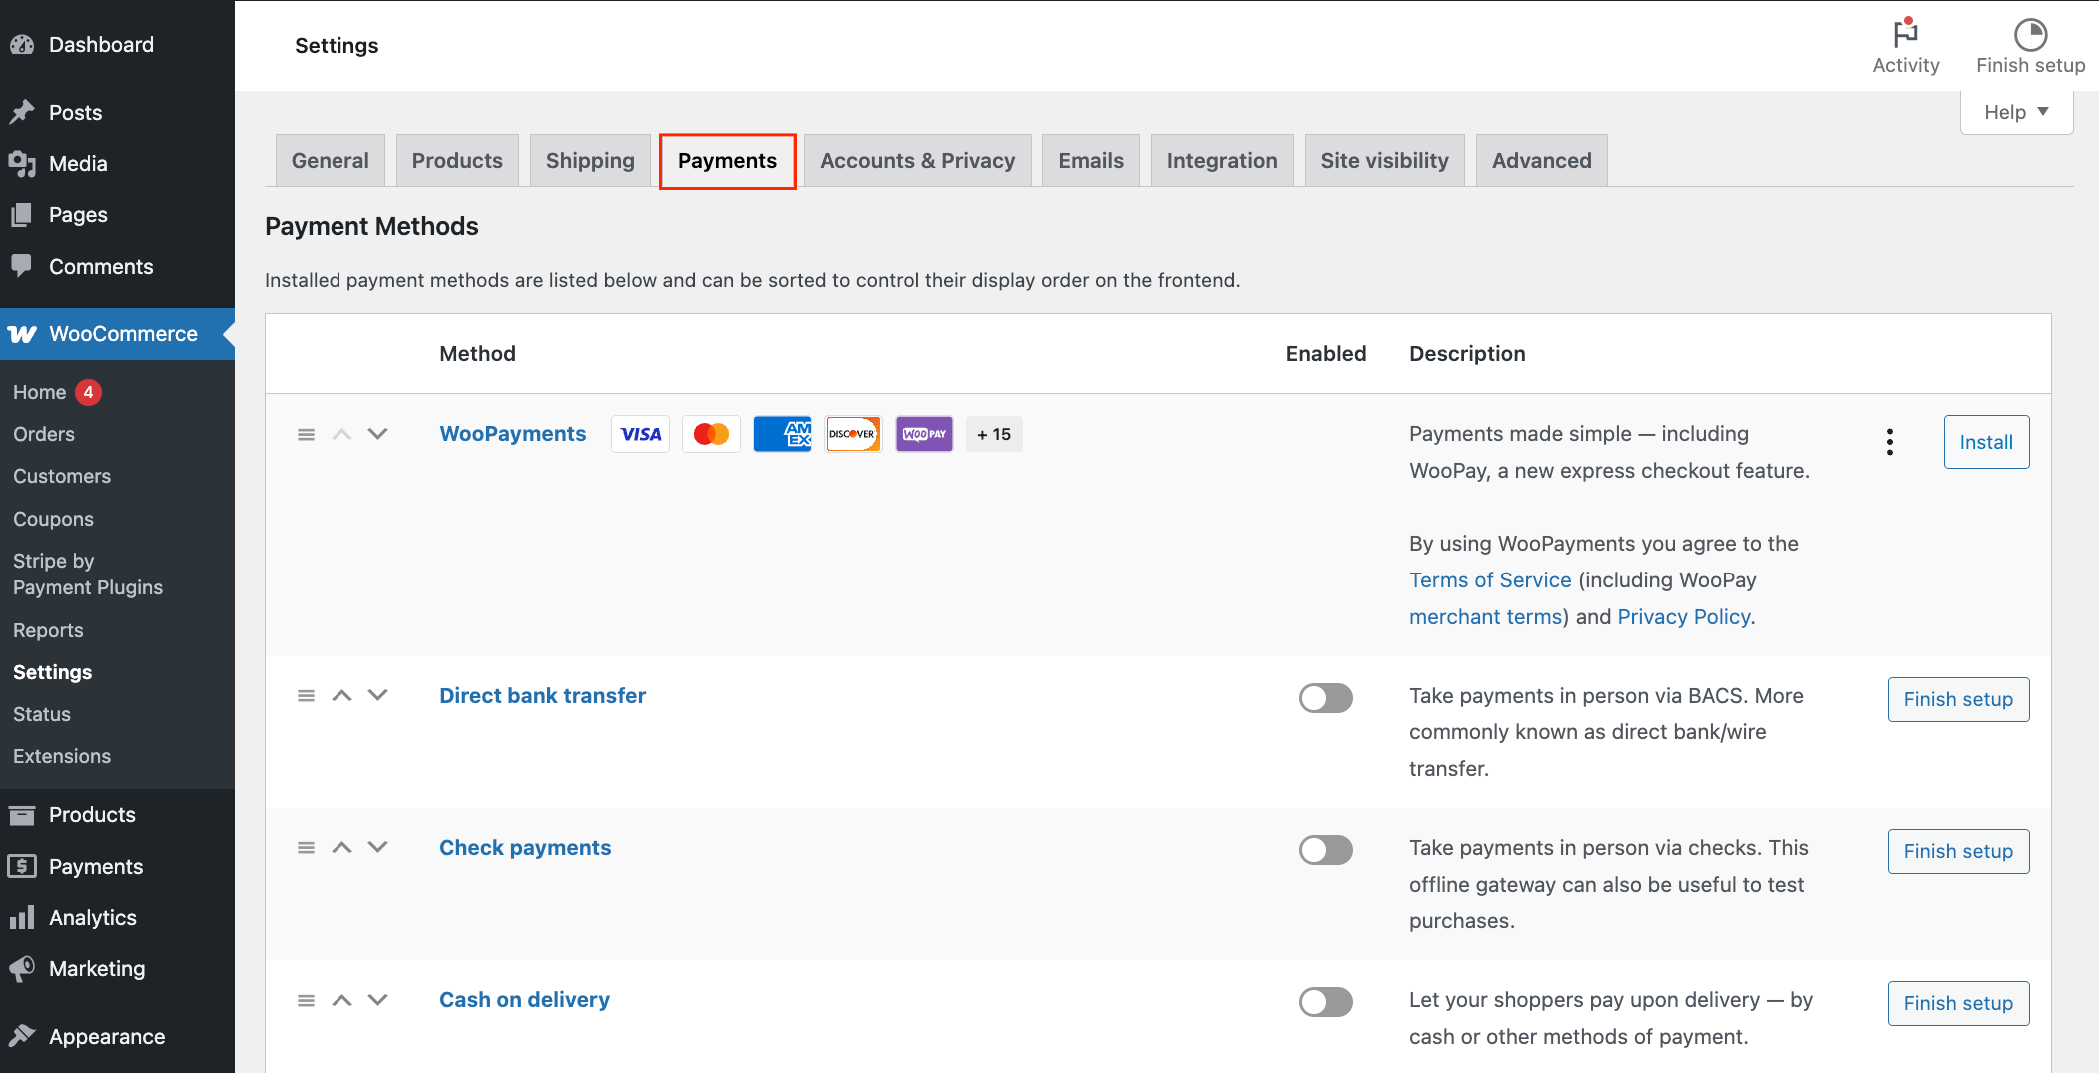Go to Orders in WooCommerce submenu
Image resolution: width=2099 pixels, height=1073 pixels.
tap(44, 434)
